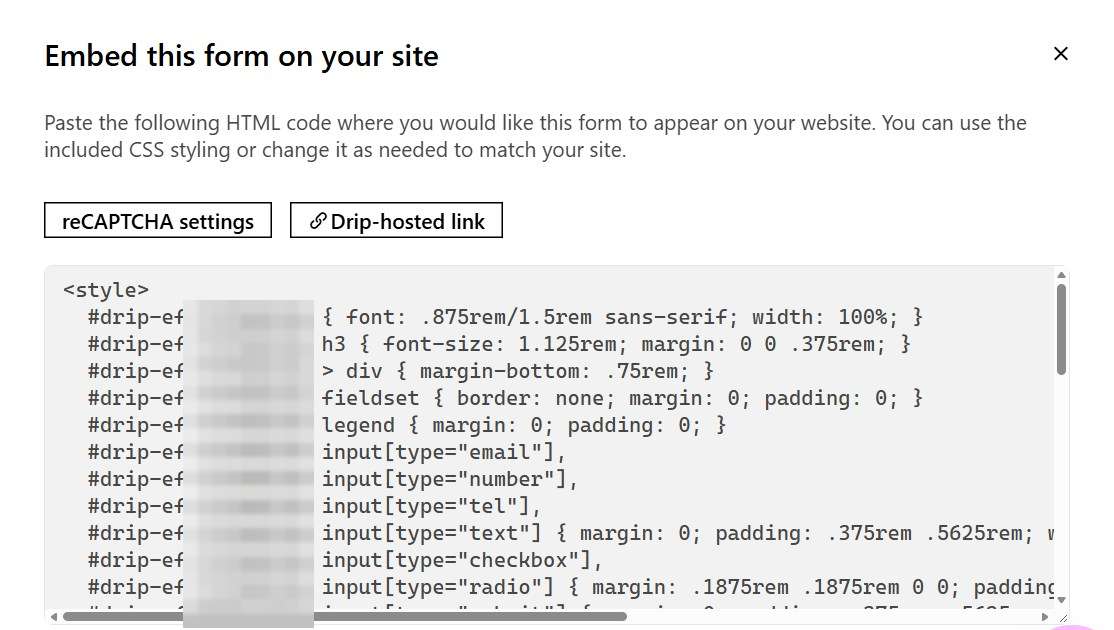Click the 'input[type="tel"],' code line

coord(315,506)
